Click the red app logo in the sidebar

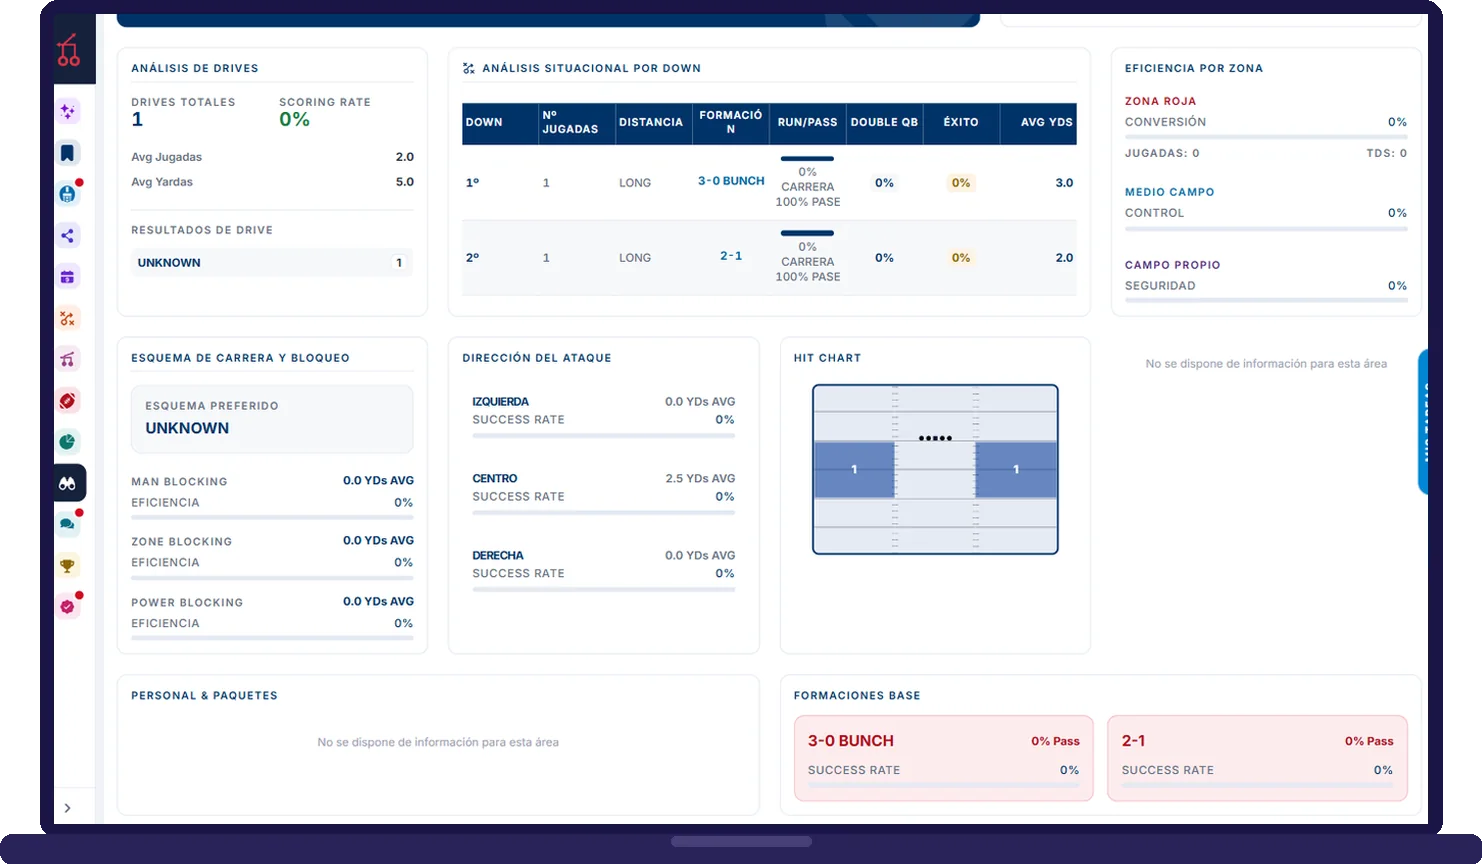tap(68, 50)
